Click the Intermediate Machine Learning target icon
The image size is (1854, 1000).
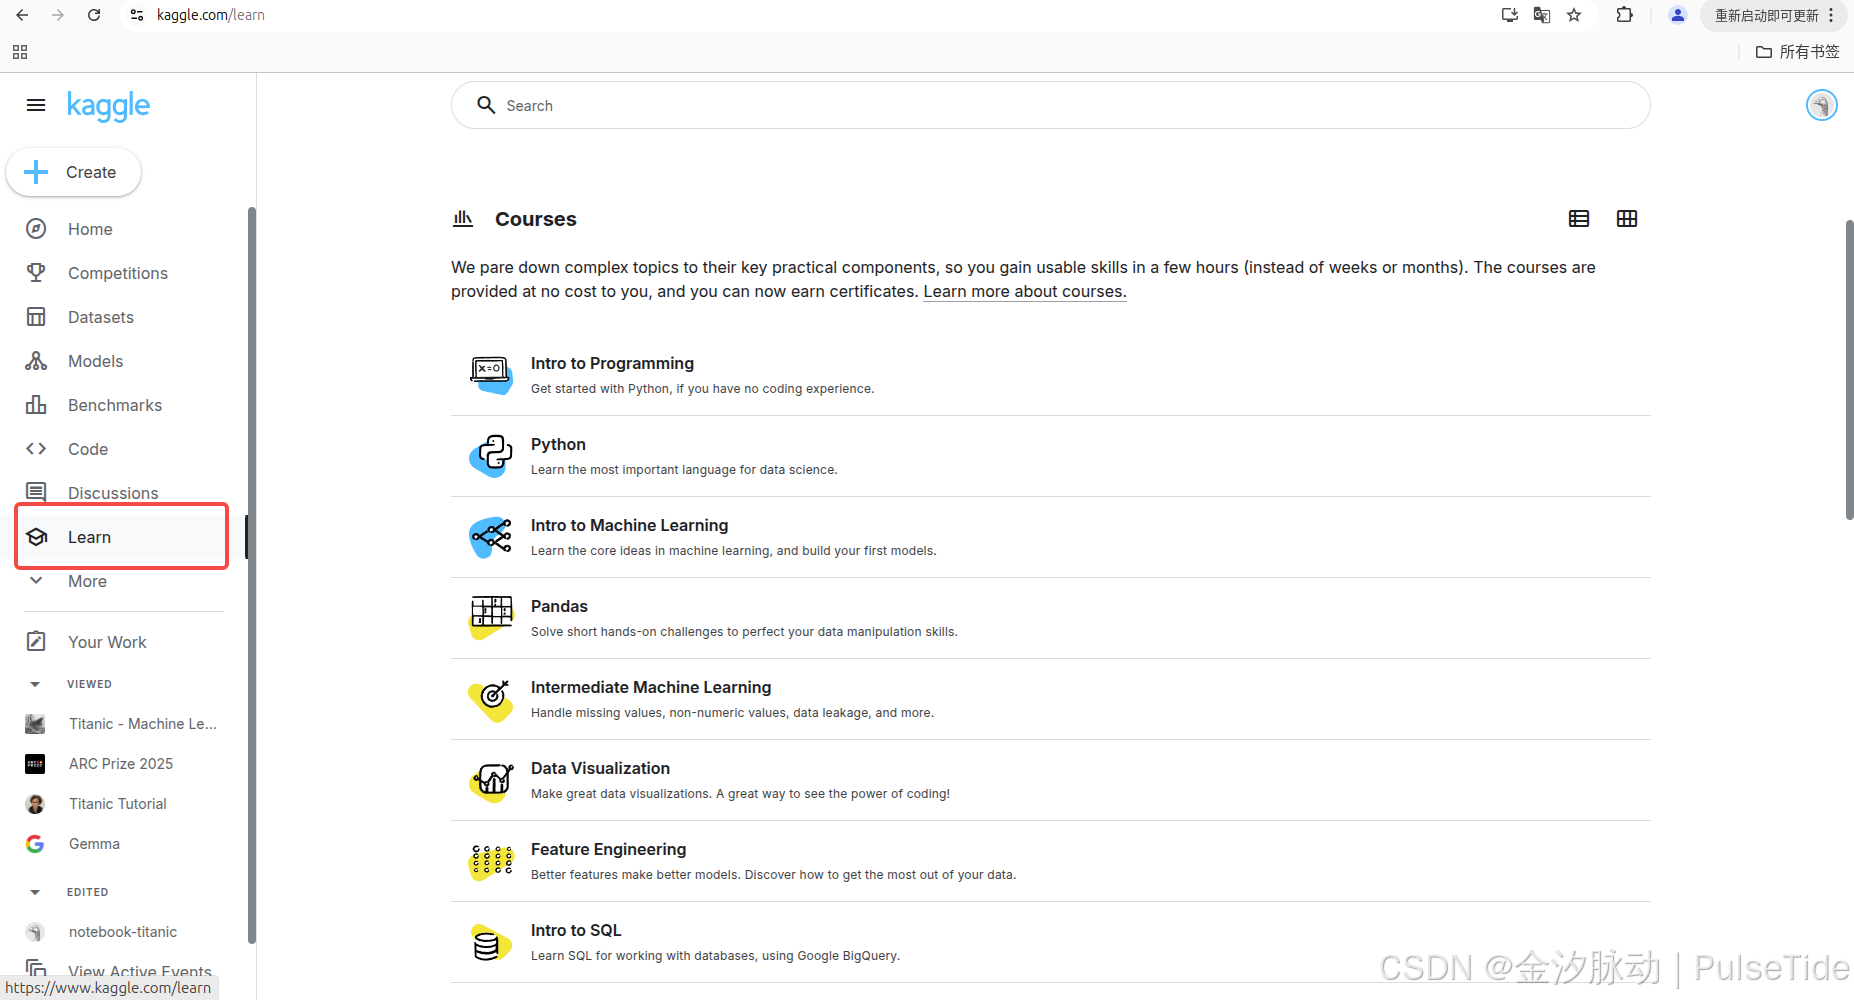tap(491, 699)
